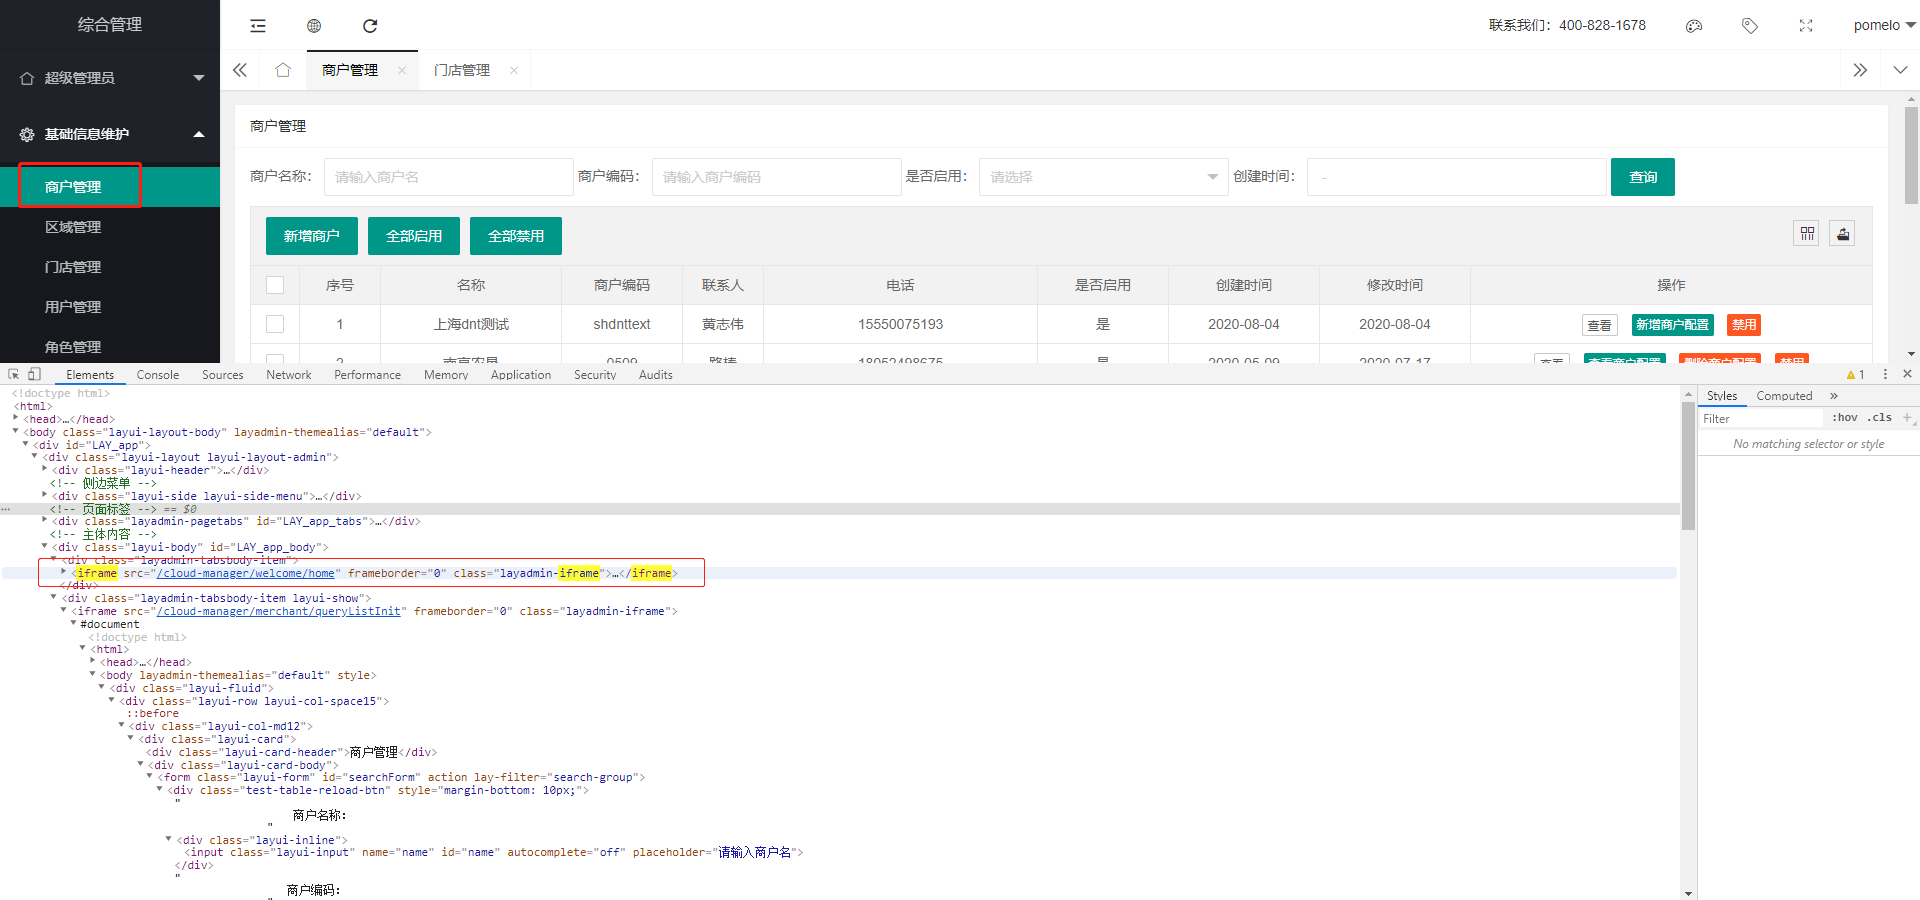Viewport: 1920px width, 900px height.
Task: Open the theme palette icon
Action: point(1694,26)
